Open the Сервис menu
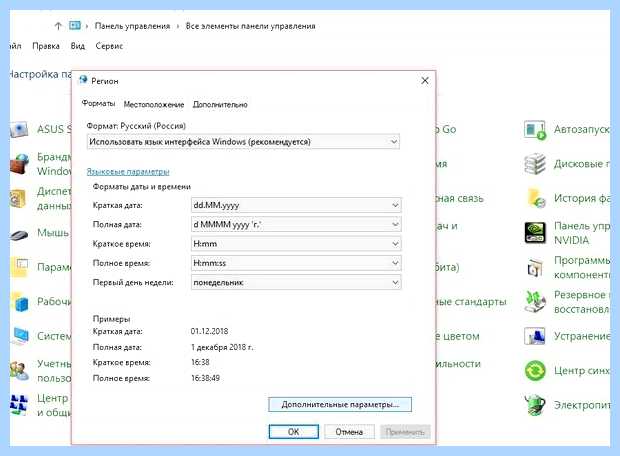Viewport: 620px width, 456px height. (109, 46)
